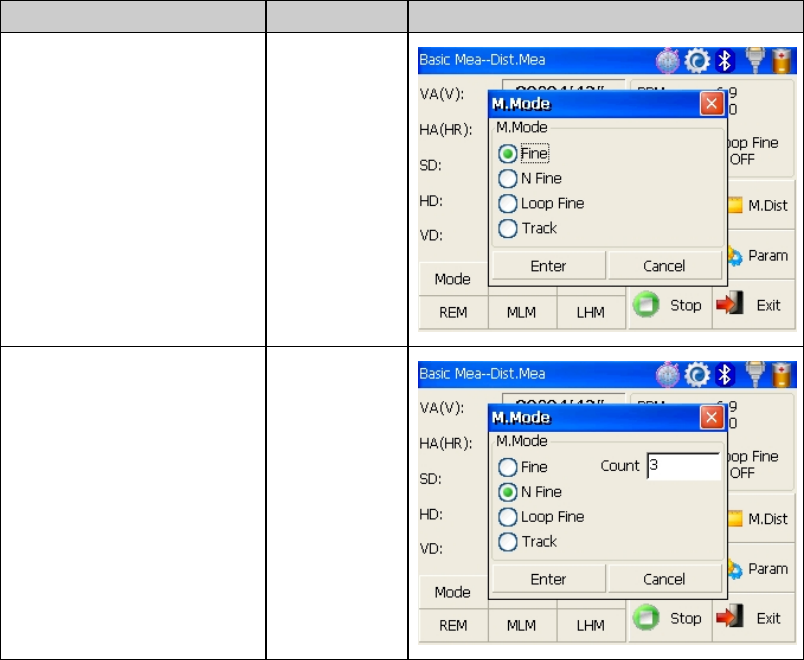Click LHM button in upper screen
Viewport: 804px width, 660px height.
coord(591,312)
